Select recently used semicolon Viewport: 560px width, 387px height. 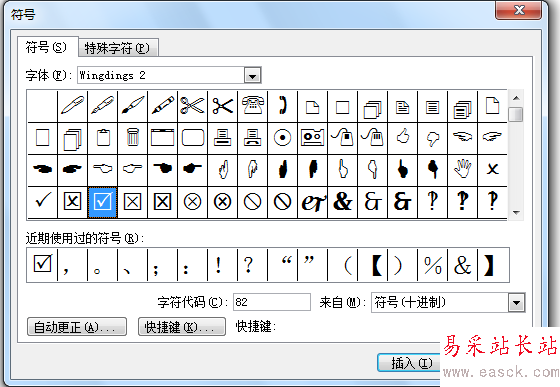(x=162, y=265)
